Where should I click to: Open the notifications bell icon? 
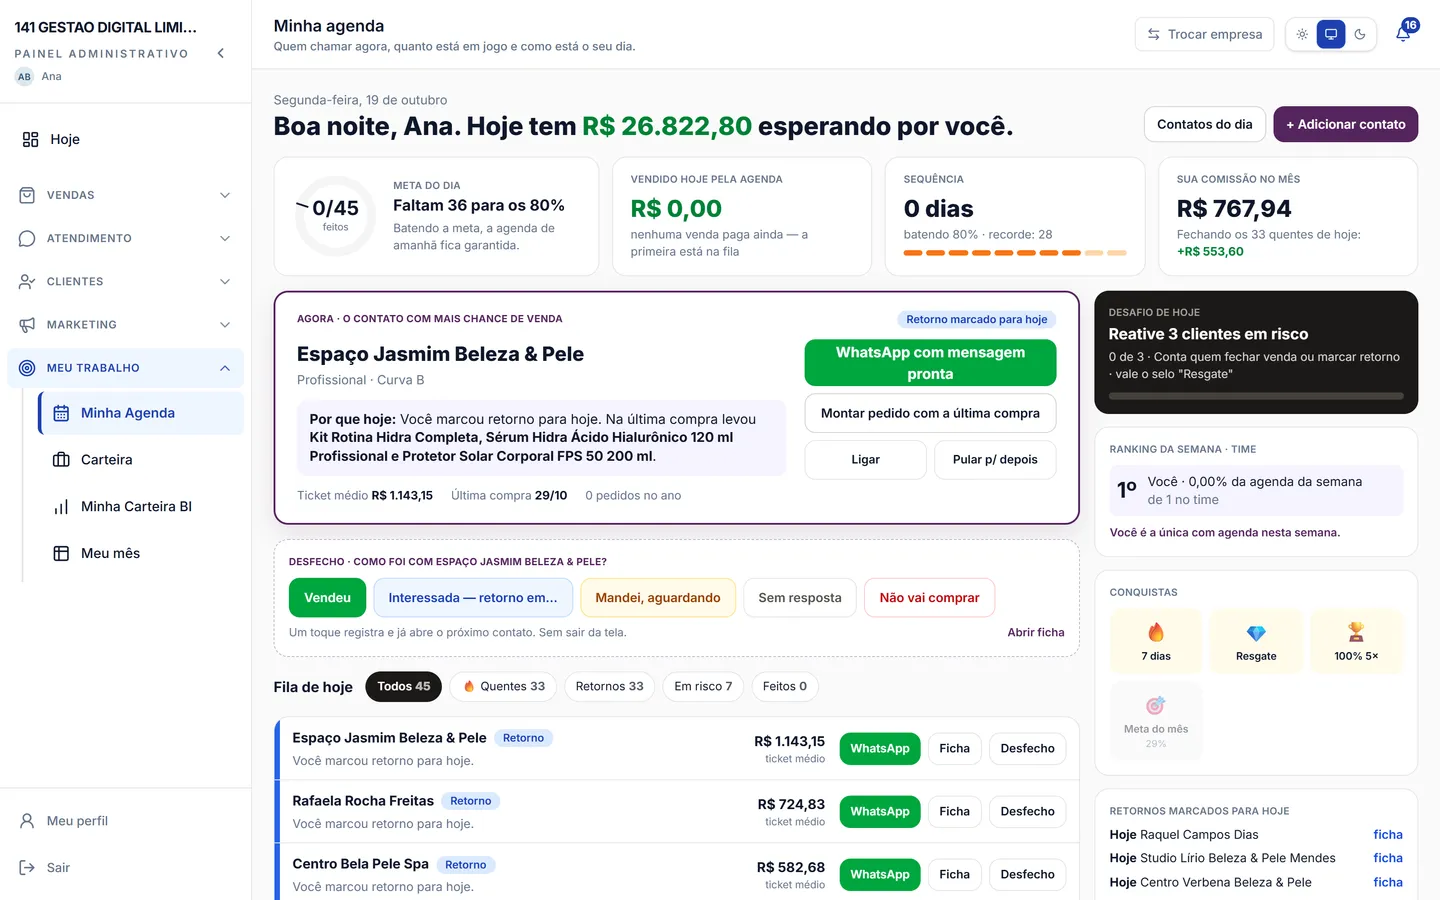[x=1403, y=34]
